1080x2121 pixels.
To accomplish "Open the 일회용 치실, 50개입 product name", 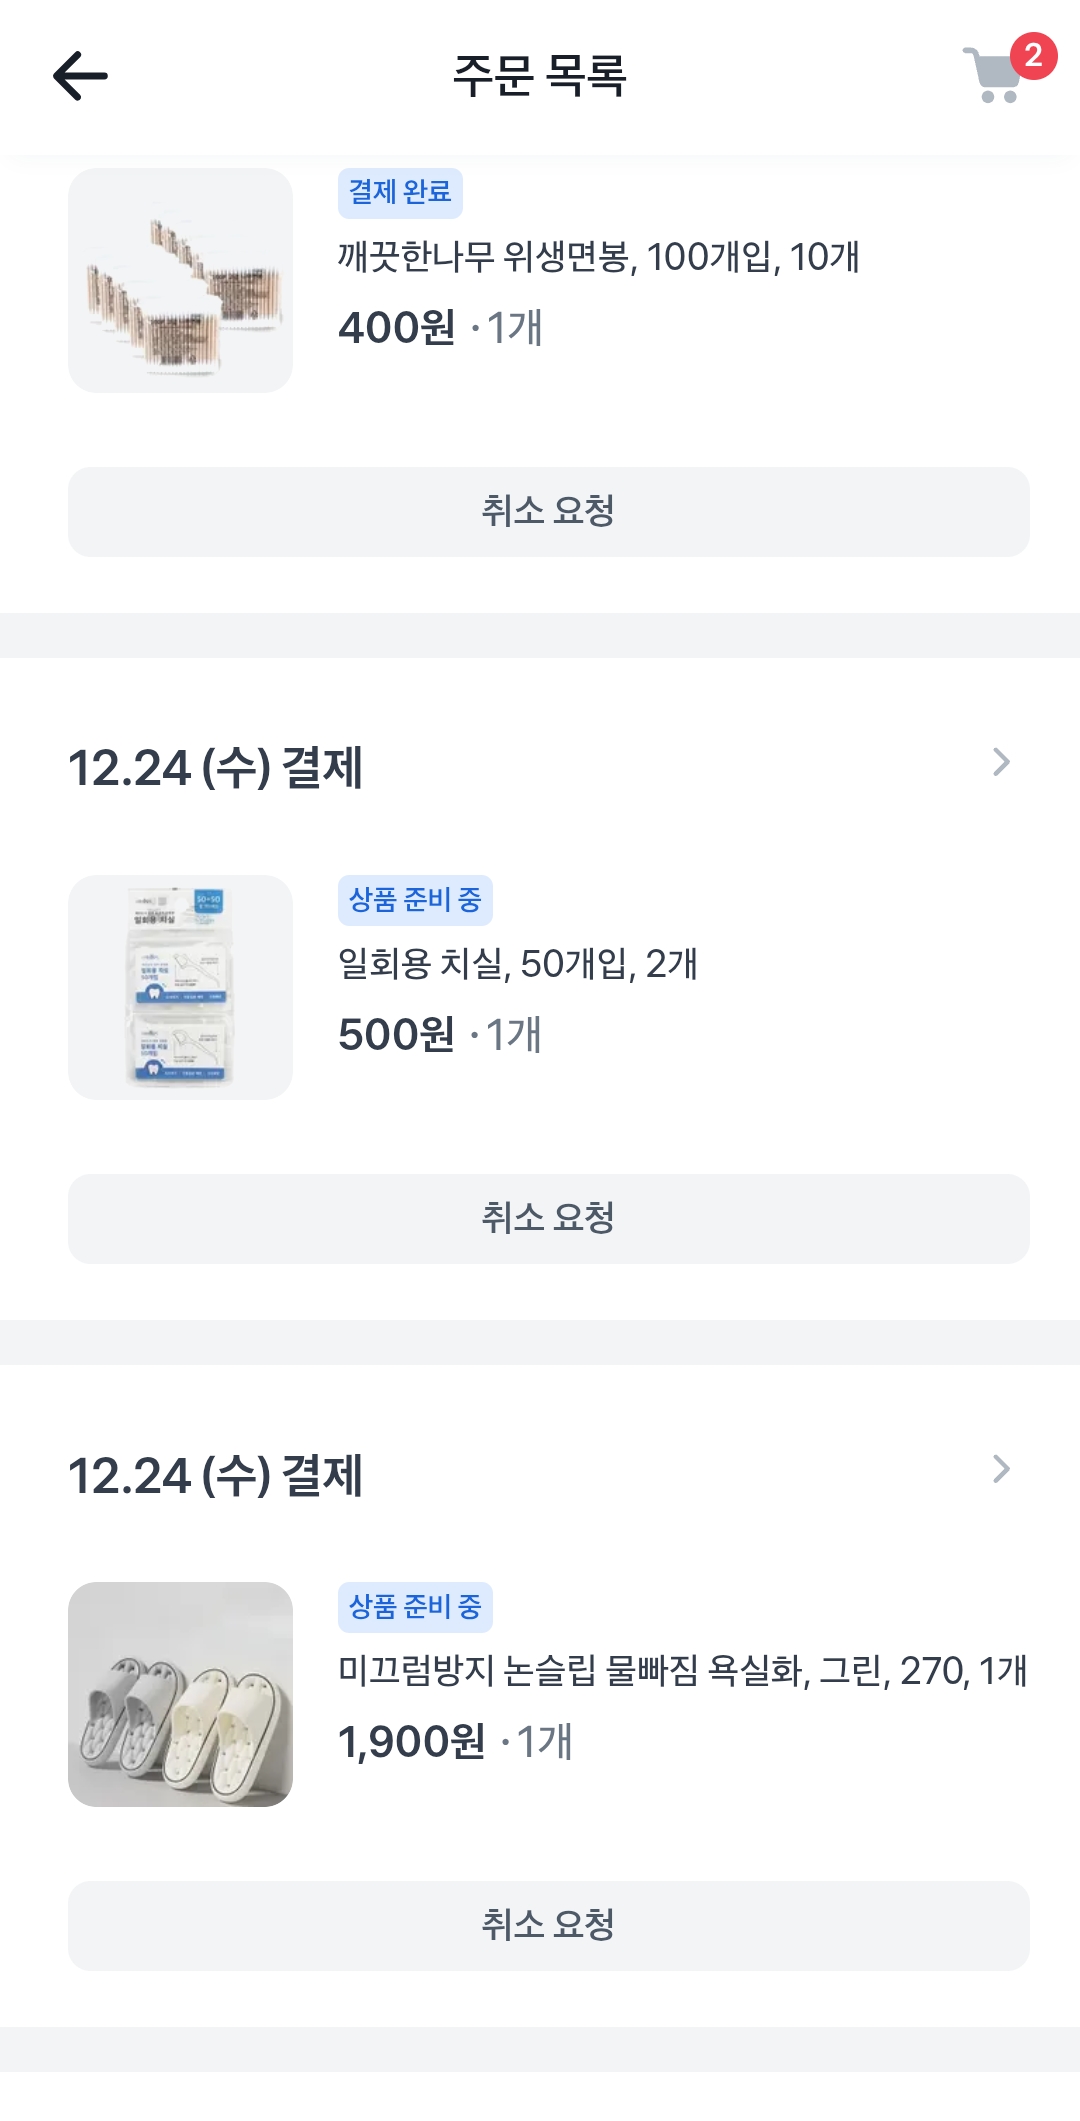I will click(x=518, y=965).
